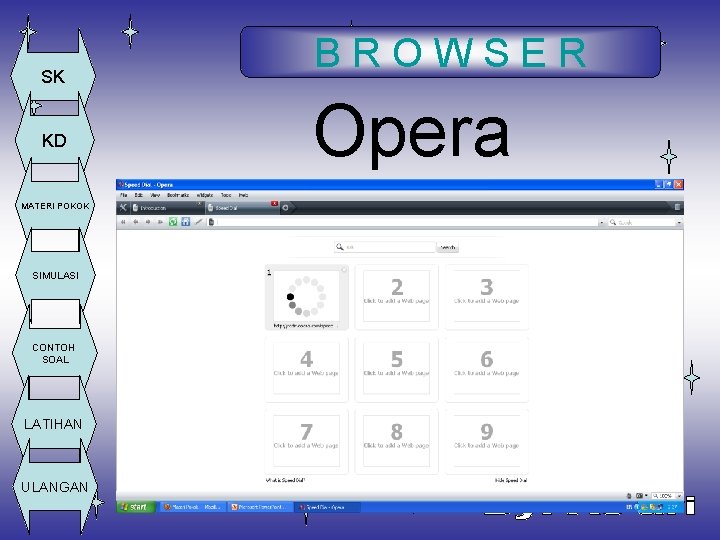Open the SIMULASI section
This screenshot has width=720, height=540.
click(x=55, y=275)
